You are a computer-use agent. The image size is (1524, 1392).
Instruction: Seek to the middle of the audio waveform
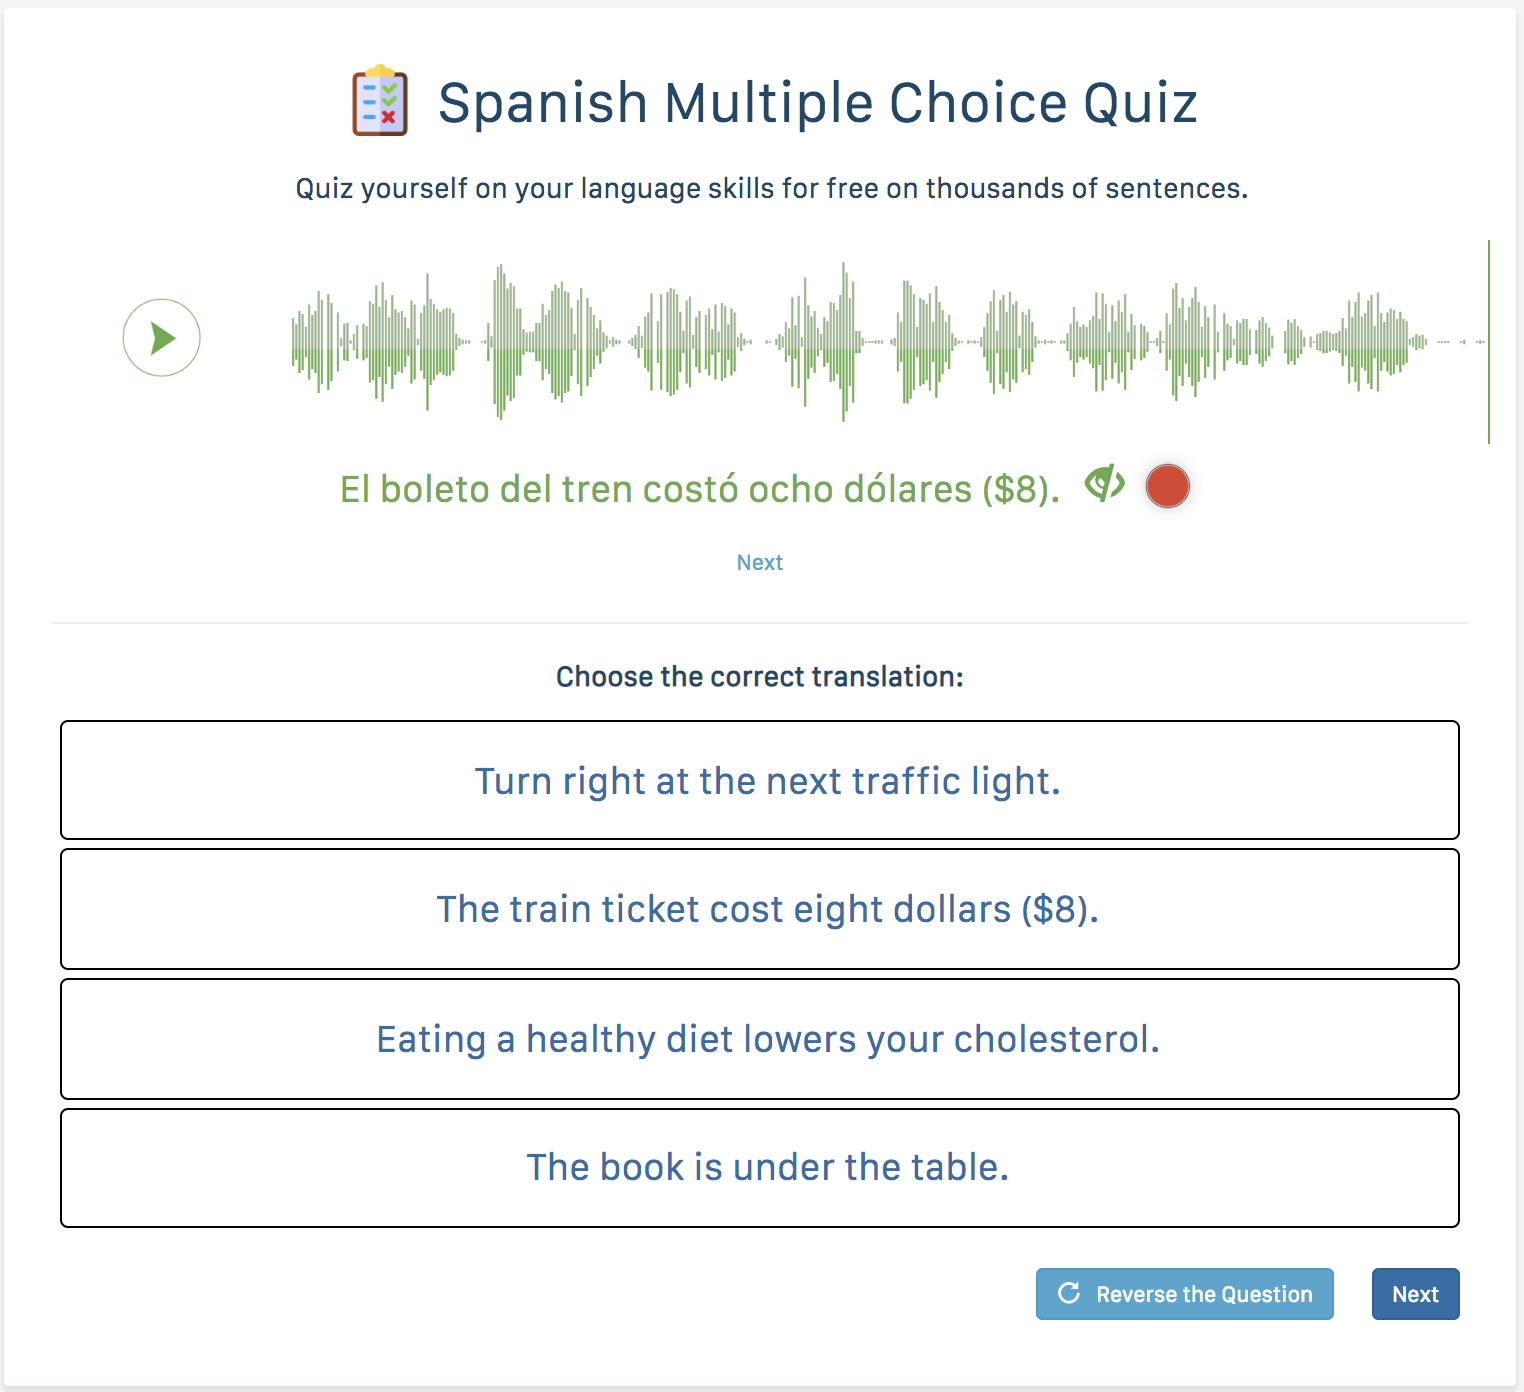coord(888,342)
